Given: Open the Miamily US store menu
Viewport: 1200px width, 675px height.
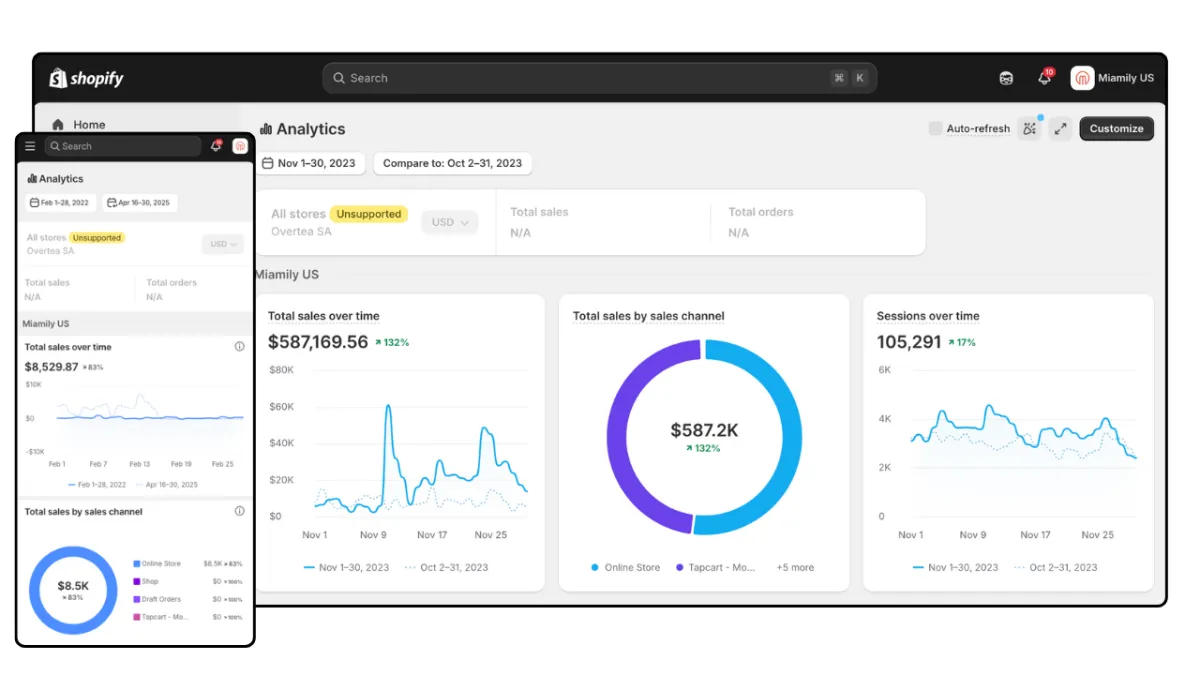Looking at the screenshot, I should [1113, 78].
